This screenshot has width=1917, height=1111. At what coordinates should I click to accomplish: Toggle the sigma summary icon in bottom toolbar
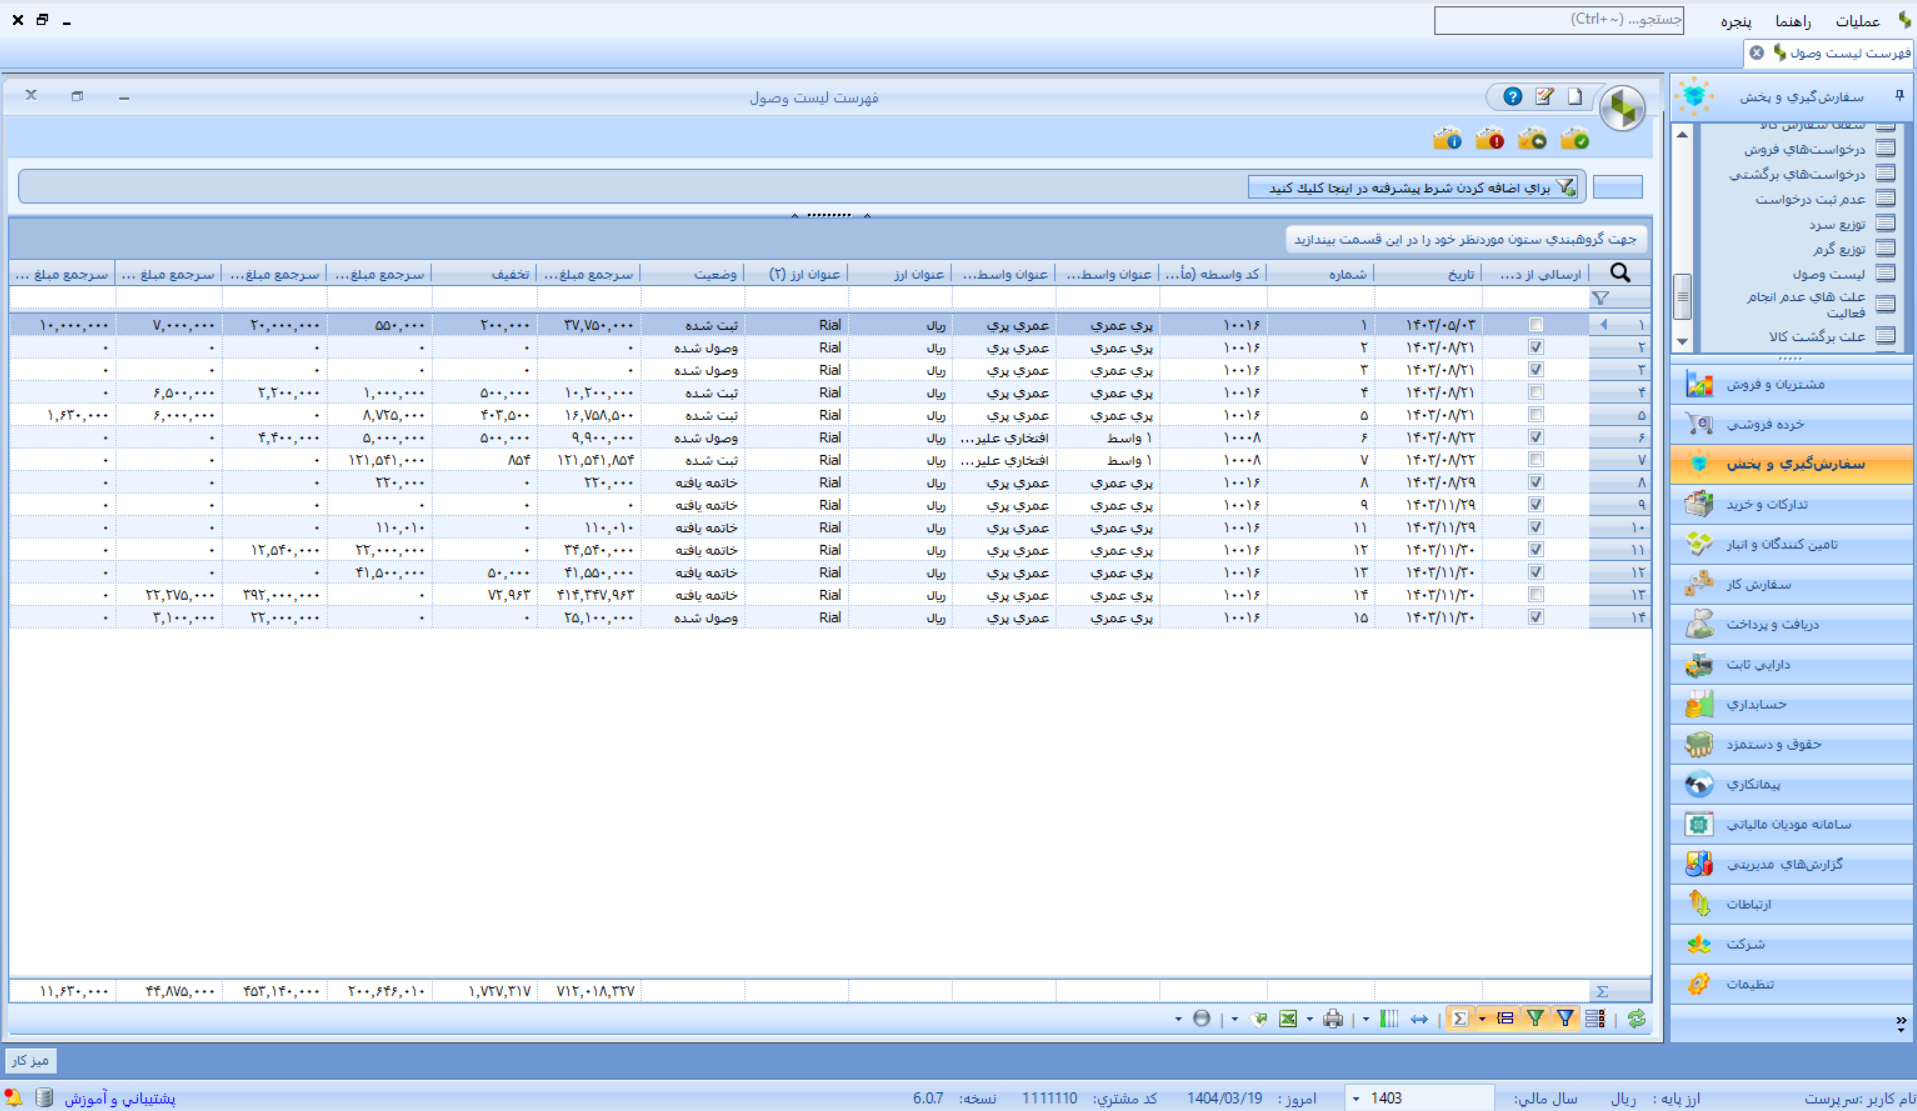tap(1460, 1019)
